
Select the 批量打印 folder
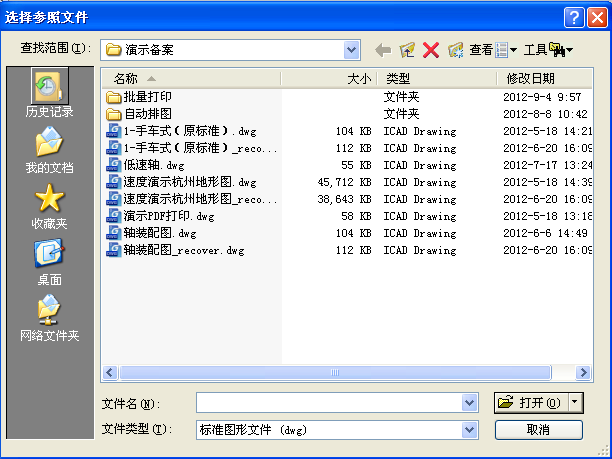pyautogui.click(x=146, y=97)
